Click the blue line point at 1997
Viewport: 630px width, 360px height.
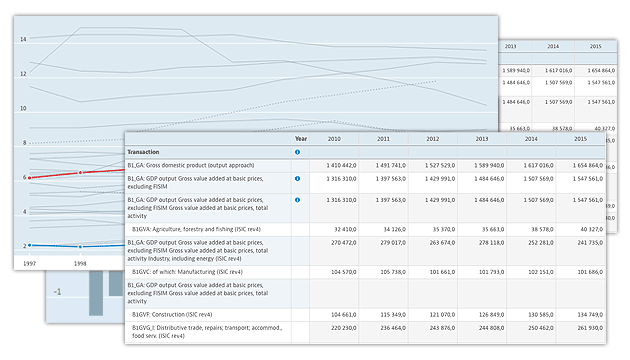point(30,245)
